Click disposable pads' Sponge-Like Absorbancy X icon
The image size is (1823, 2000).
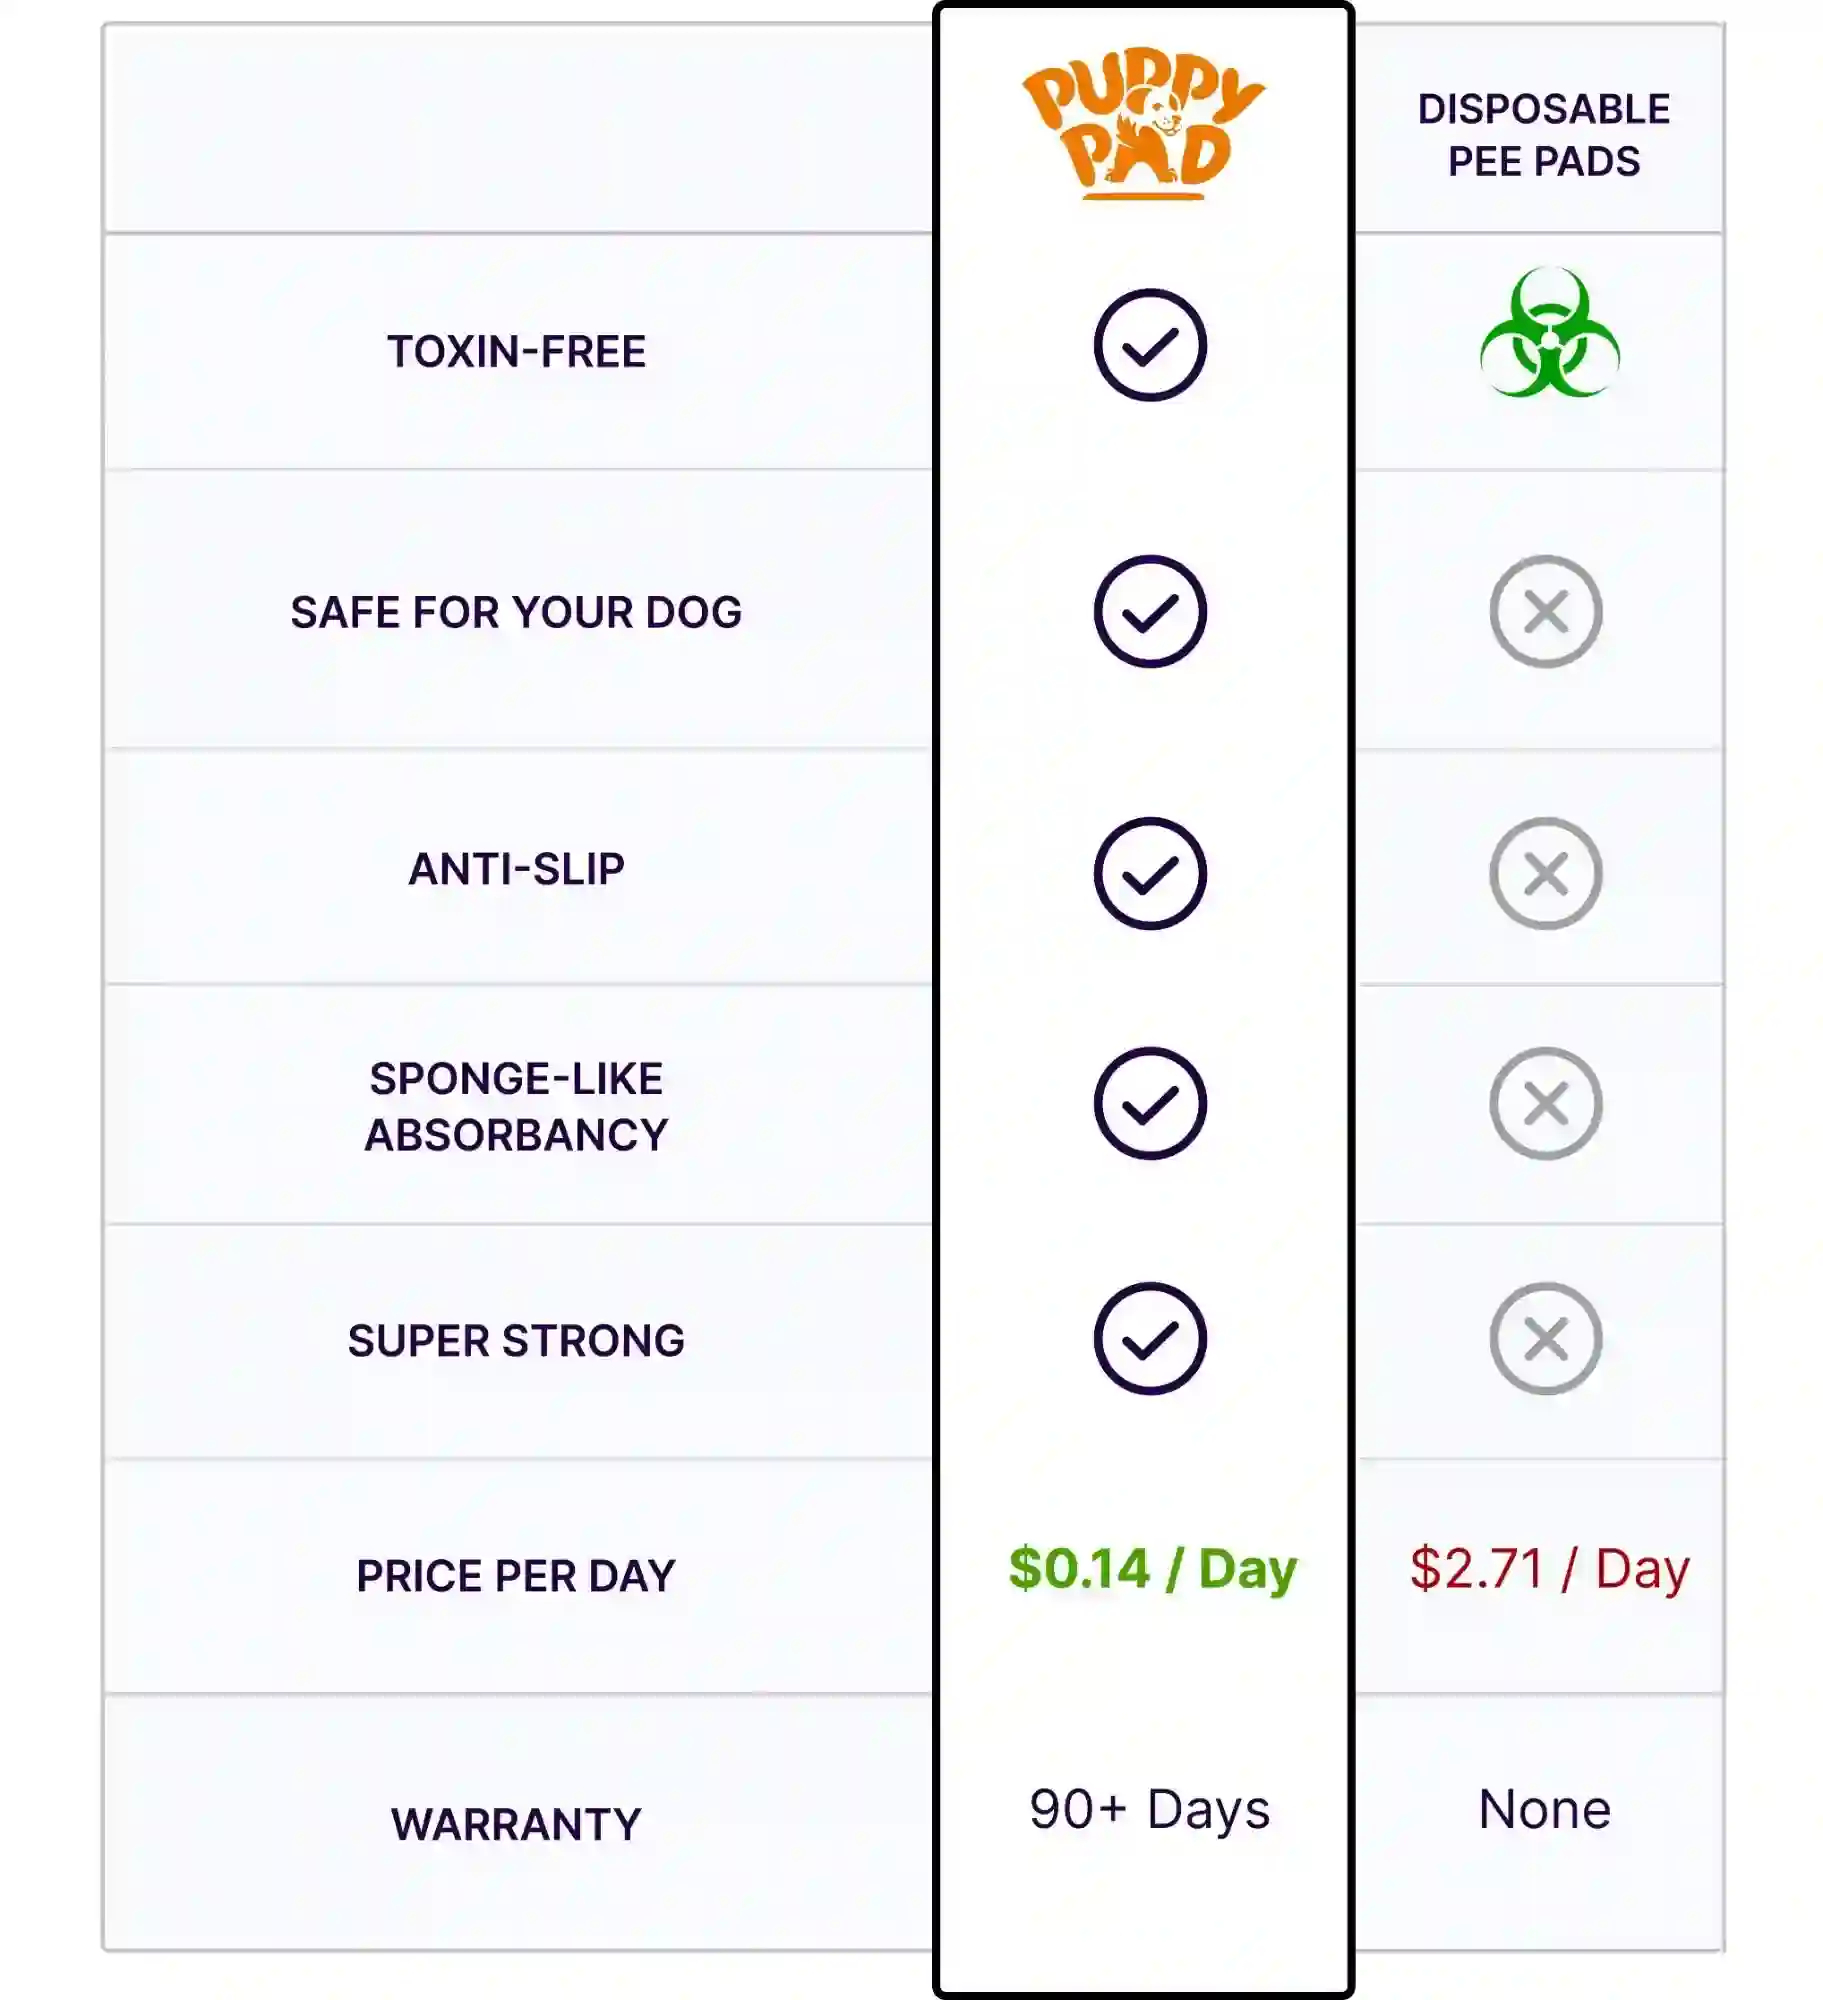click(1546, 1103)
